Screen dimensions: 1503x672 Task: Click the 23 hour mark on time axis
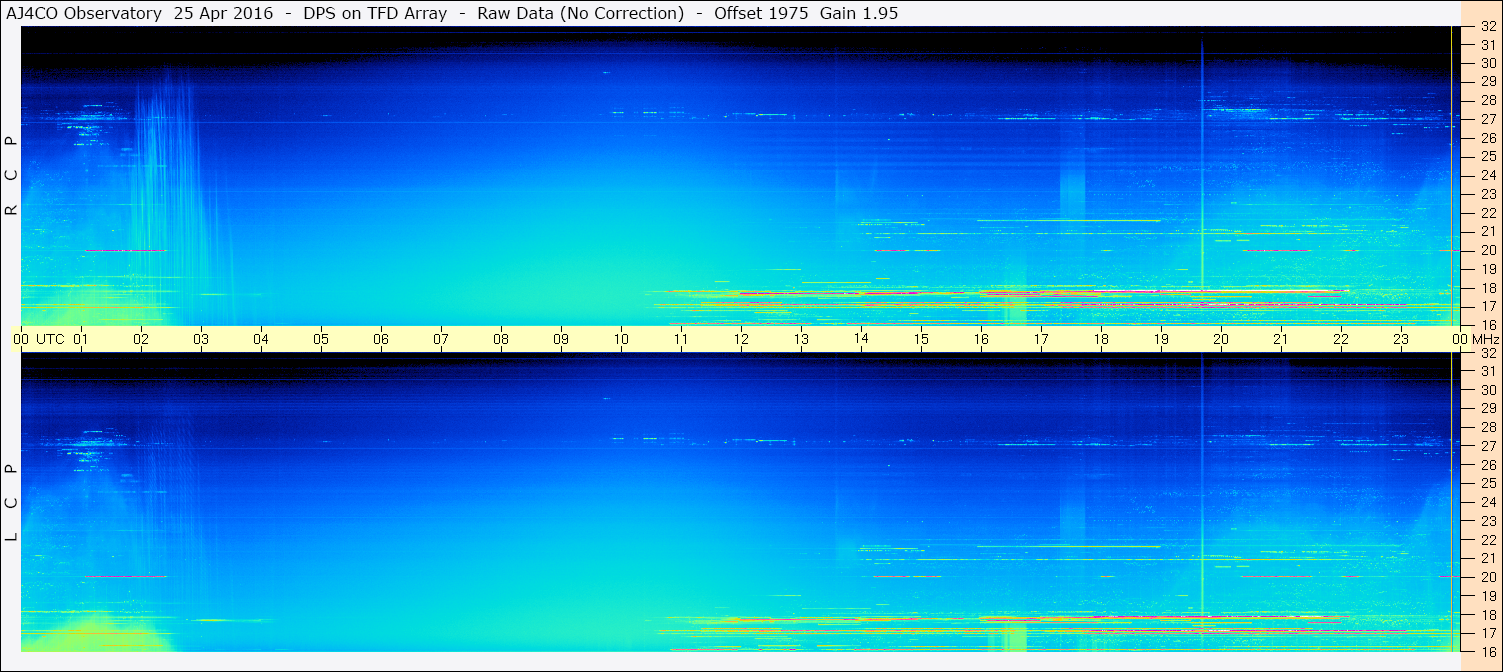point(1401,339)
